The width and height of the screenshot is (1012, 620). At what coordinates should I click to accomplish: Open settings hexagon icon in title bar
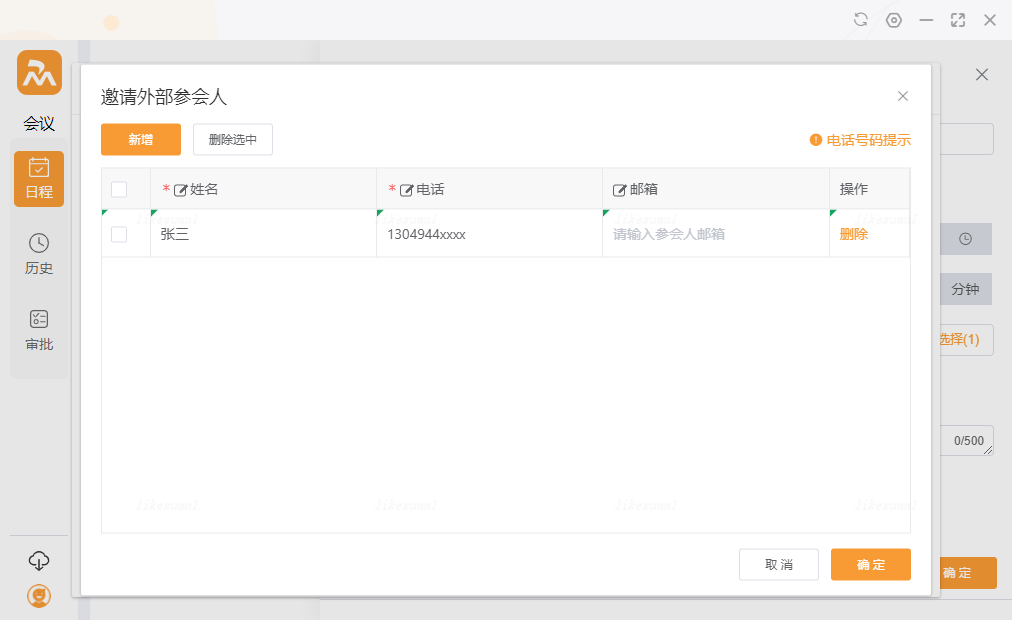(893, 20)
